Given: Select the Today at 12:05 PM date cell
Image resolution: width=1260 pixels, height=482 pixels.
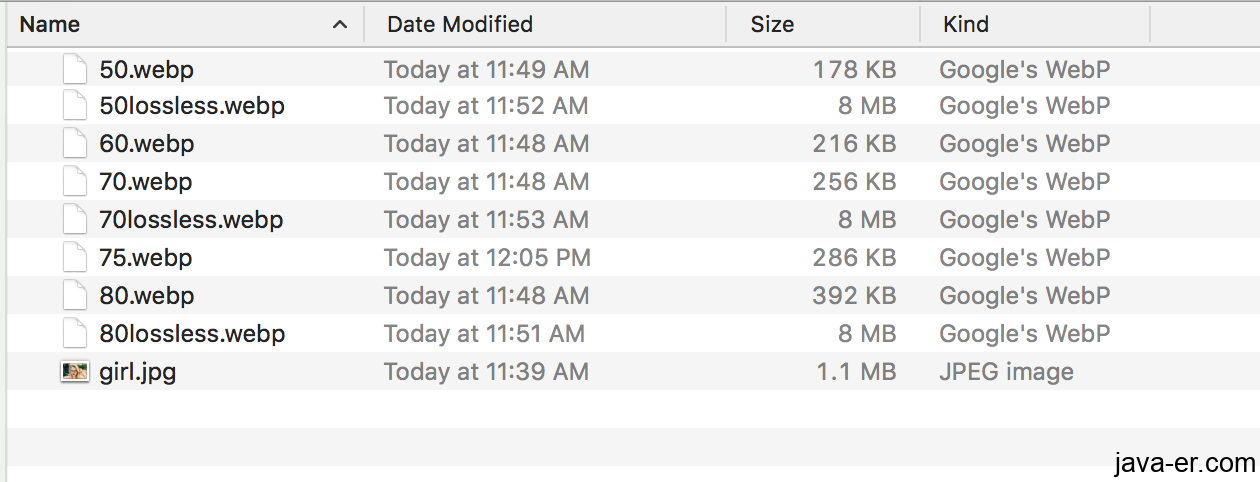Looking at the screenshot, I should pos(487,258).
